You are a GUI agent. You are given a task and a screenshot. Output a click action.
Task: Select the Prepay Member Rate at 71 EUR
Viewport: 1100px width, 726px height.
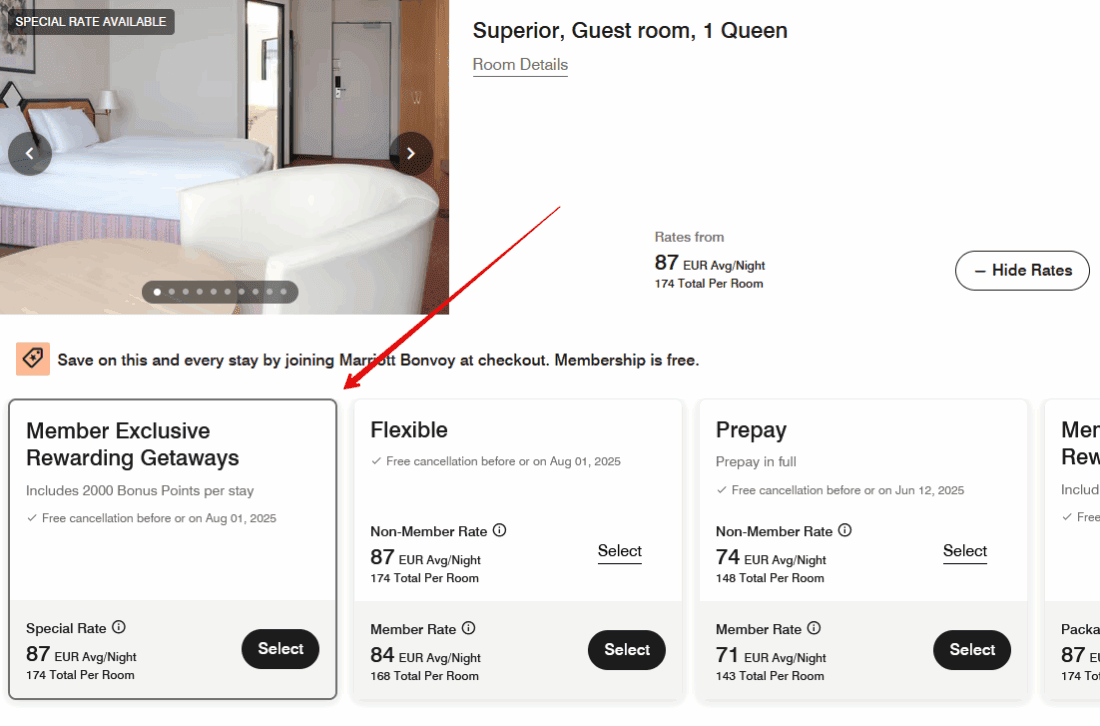[x=972, y=650]
